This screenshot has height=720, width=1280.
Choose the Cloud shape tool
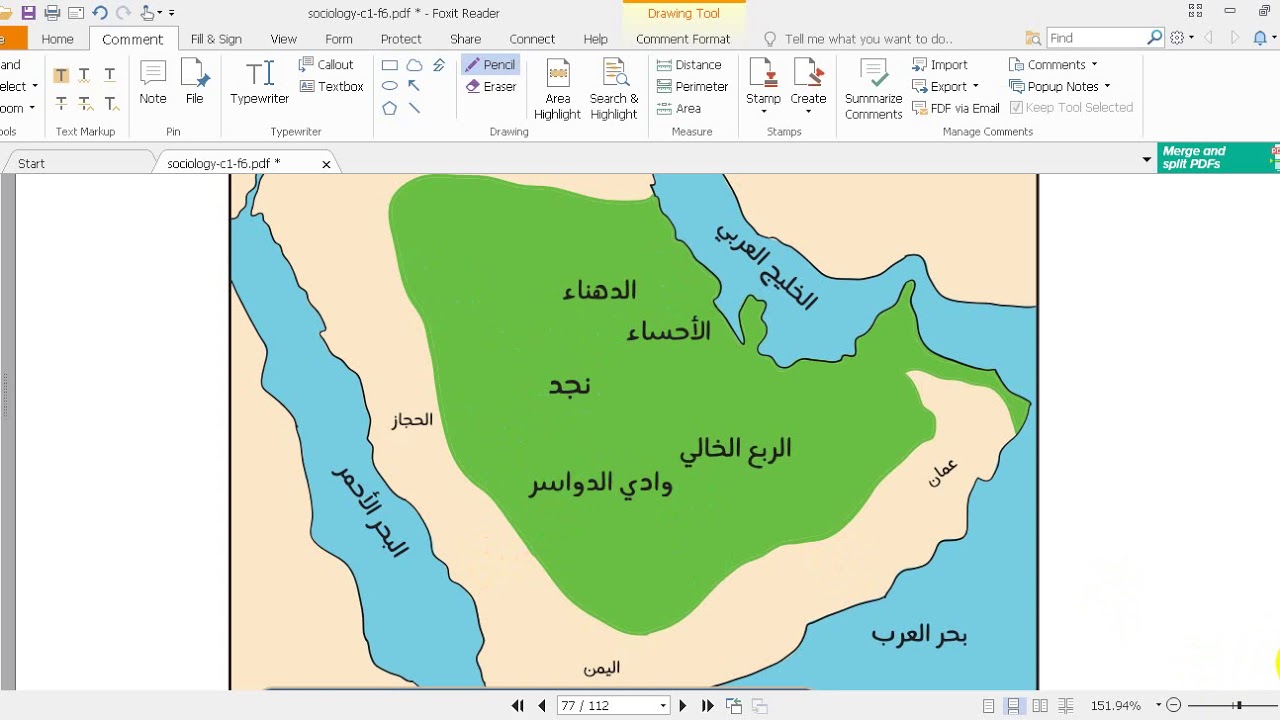[414, 65]
